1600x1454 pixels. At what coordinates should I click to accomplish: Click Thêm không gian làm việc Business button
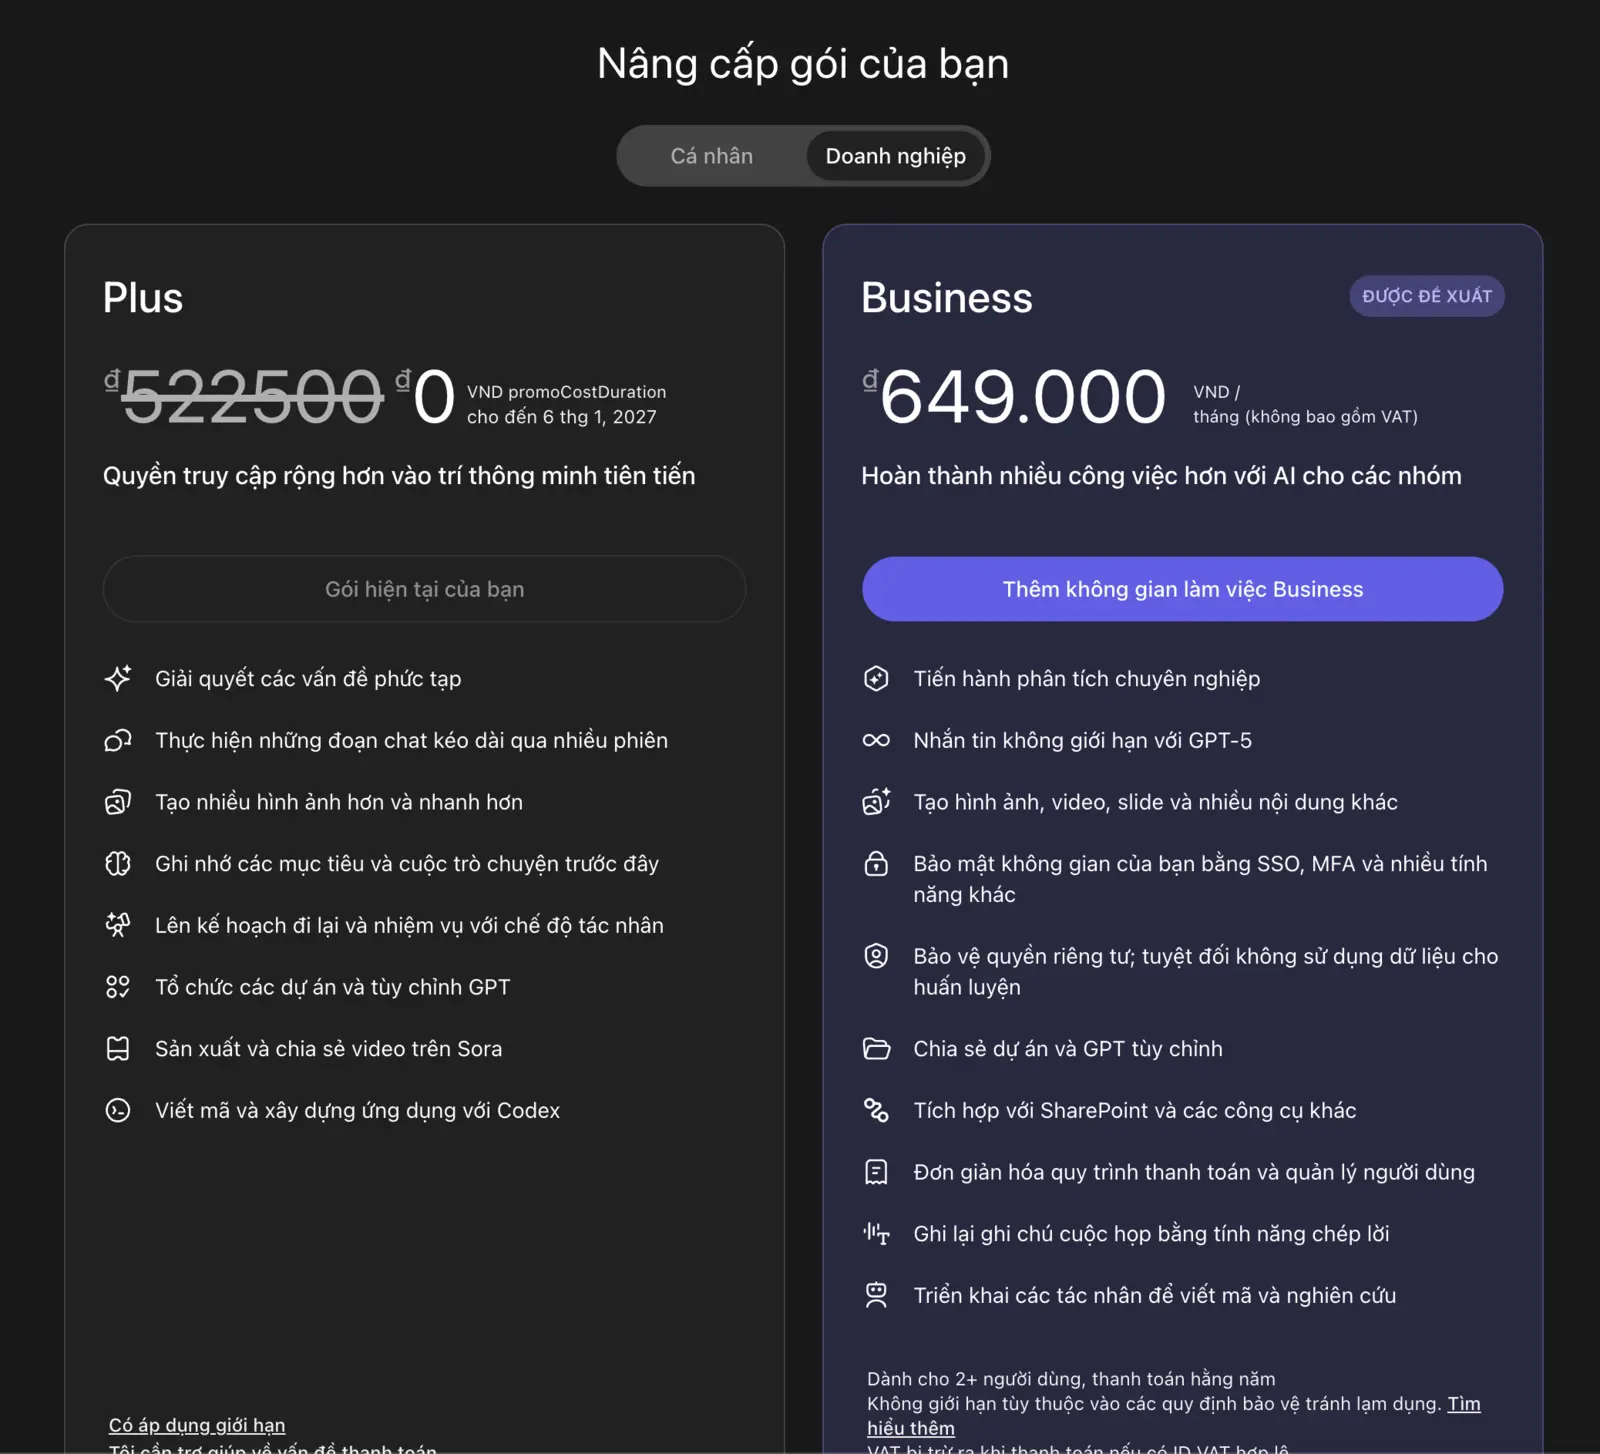click(1182, 589)
